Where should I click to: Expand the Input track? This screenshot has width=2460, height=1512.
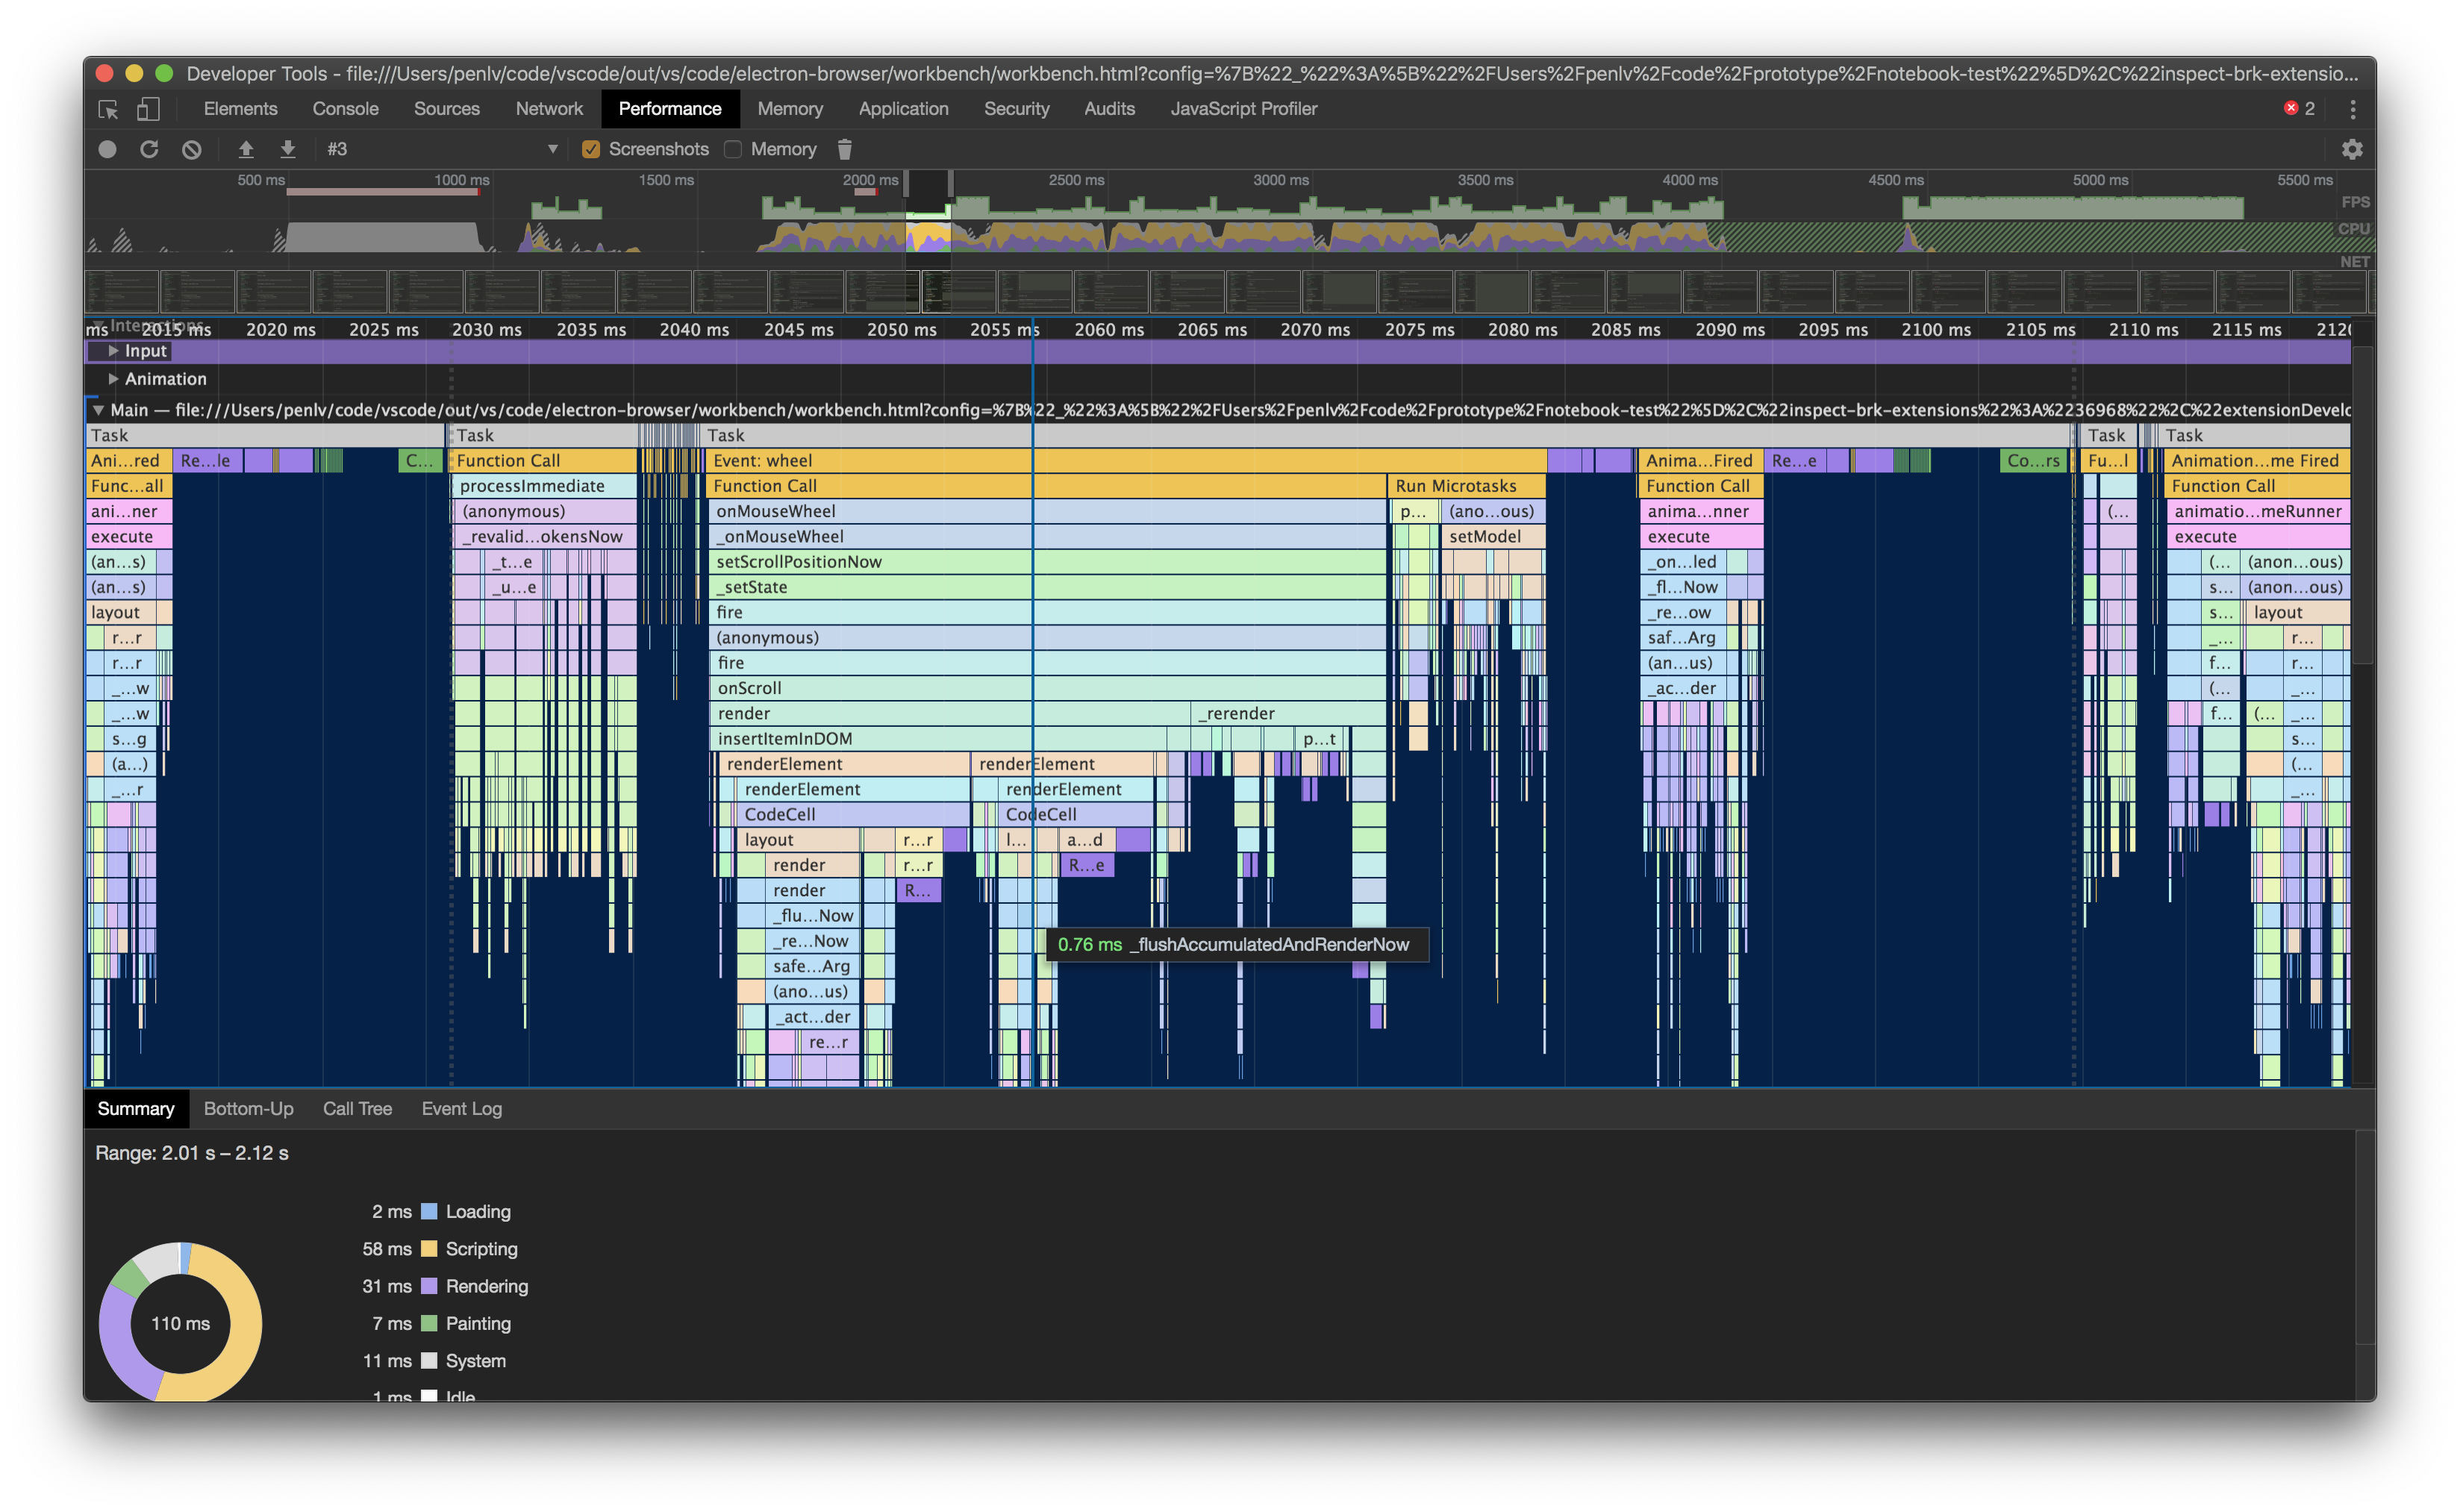[113, 351]
